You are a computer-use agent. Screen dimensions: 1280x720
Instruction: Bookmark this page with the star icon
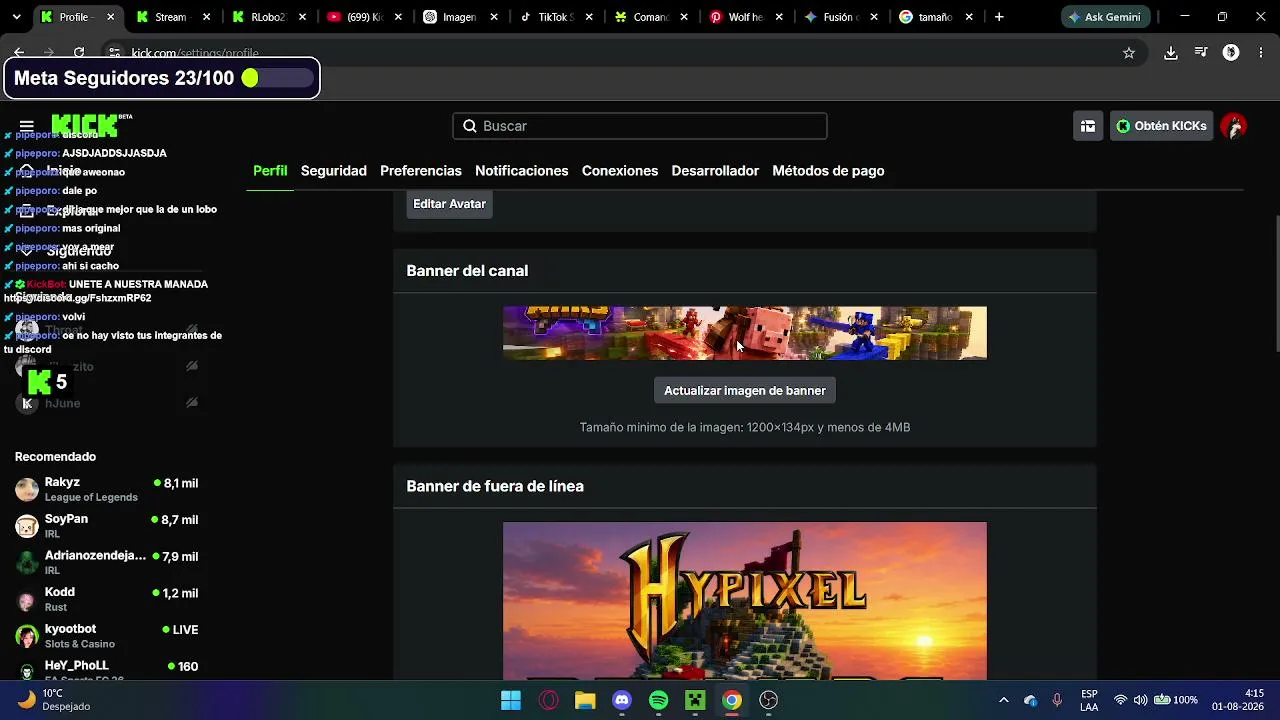pyautogui.click(x=1129, y=53)
